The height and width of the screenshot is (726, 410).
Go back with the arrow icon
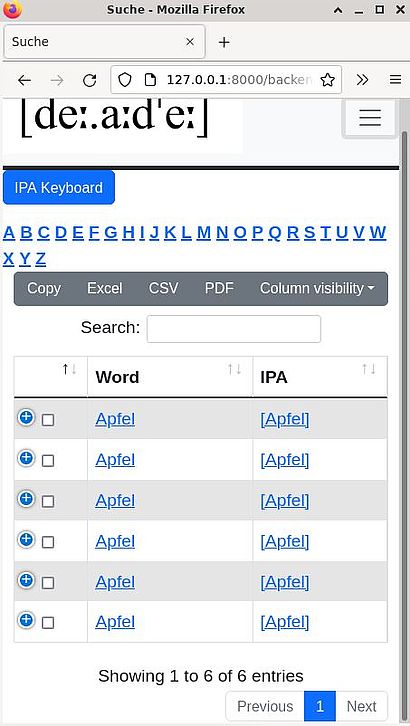click(25, 81)
